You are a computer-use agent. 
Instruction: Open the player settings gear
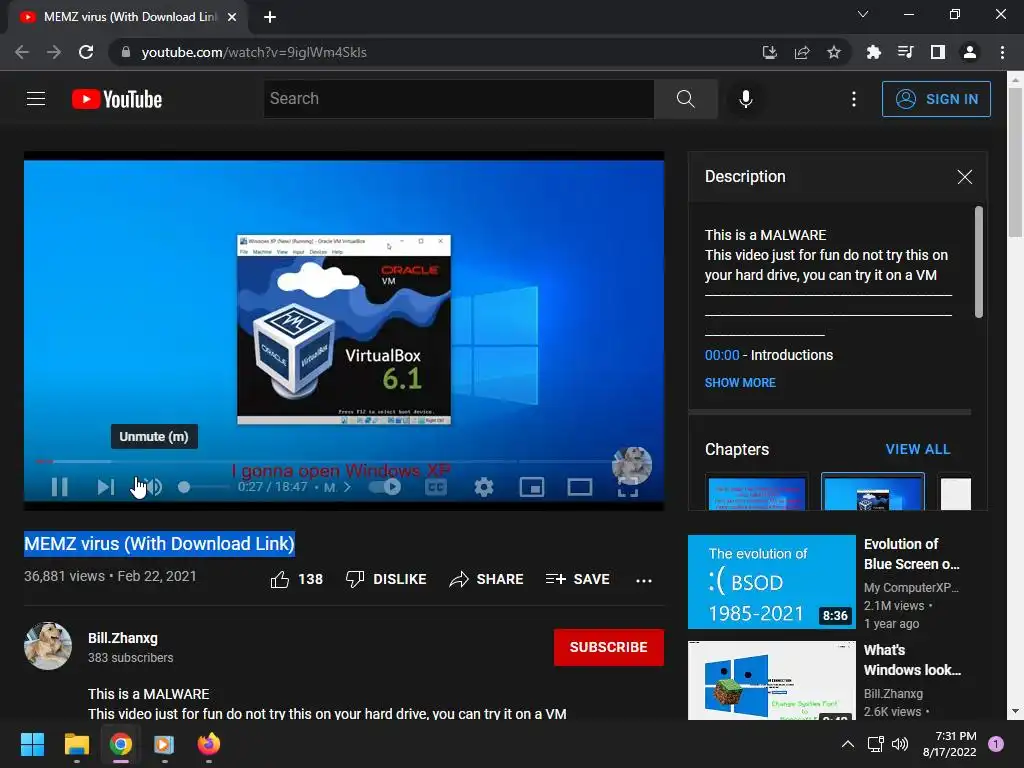point(484,487)
